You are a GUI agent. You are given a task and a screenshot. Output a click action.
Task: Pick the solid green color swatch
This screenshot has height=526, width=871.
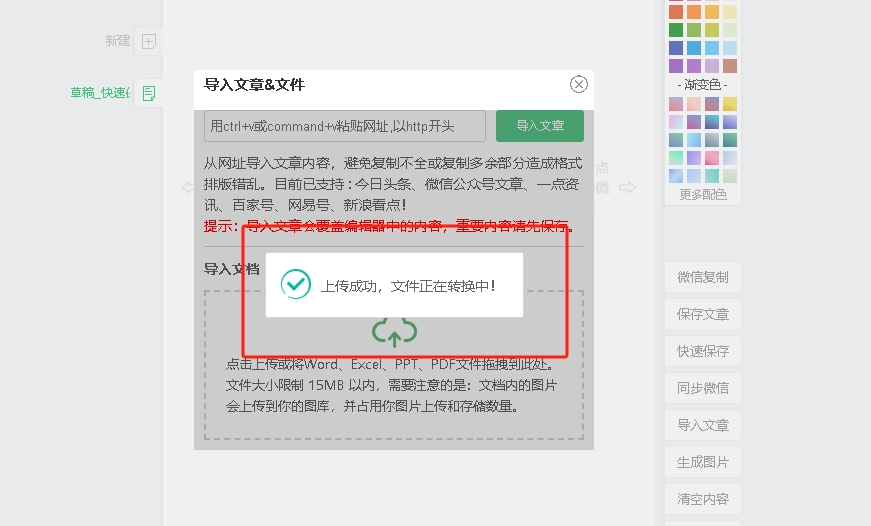pyautogui.click(x=676, y=30)
